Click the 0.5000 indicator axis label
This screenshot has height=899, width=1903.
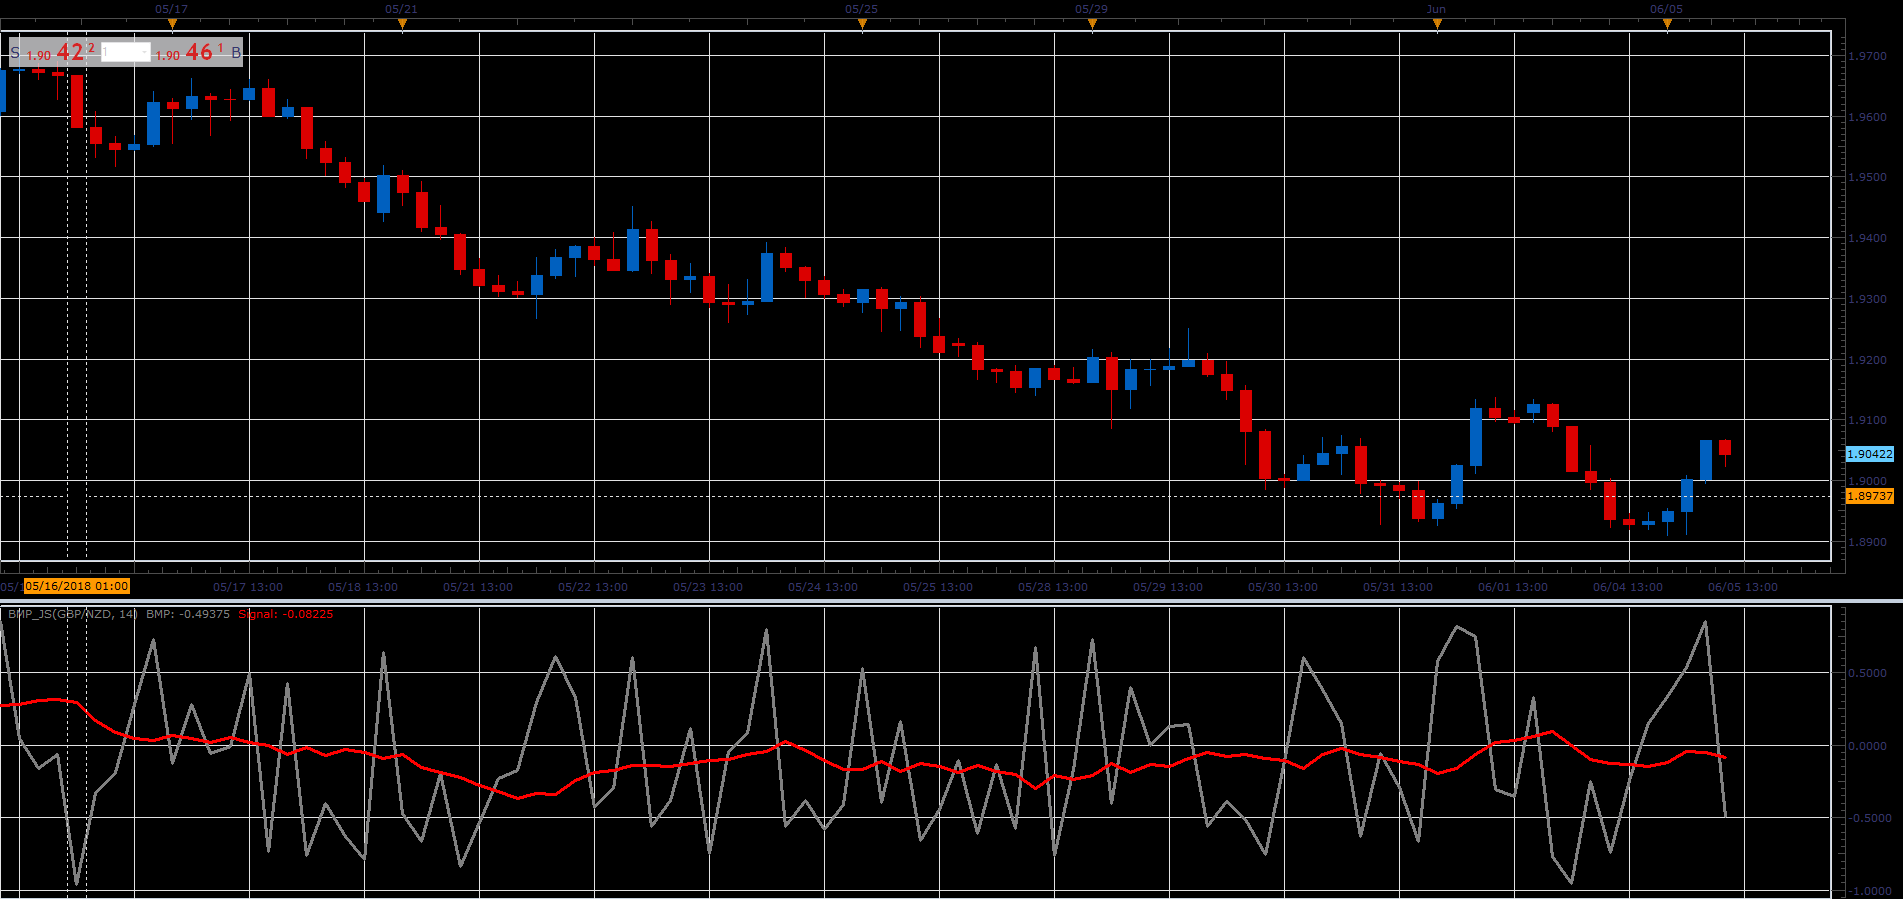(x=1868, y=673)
